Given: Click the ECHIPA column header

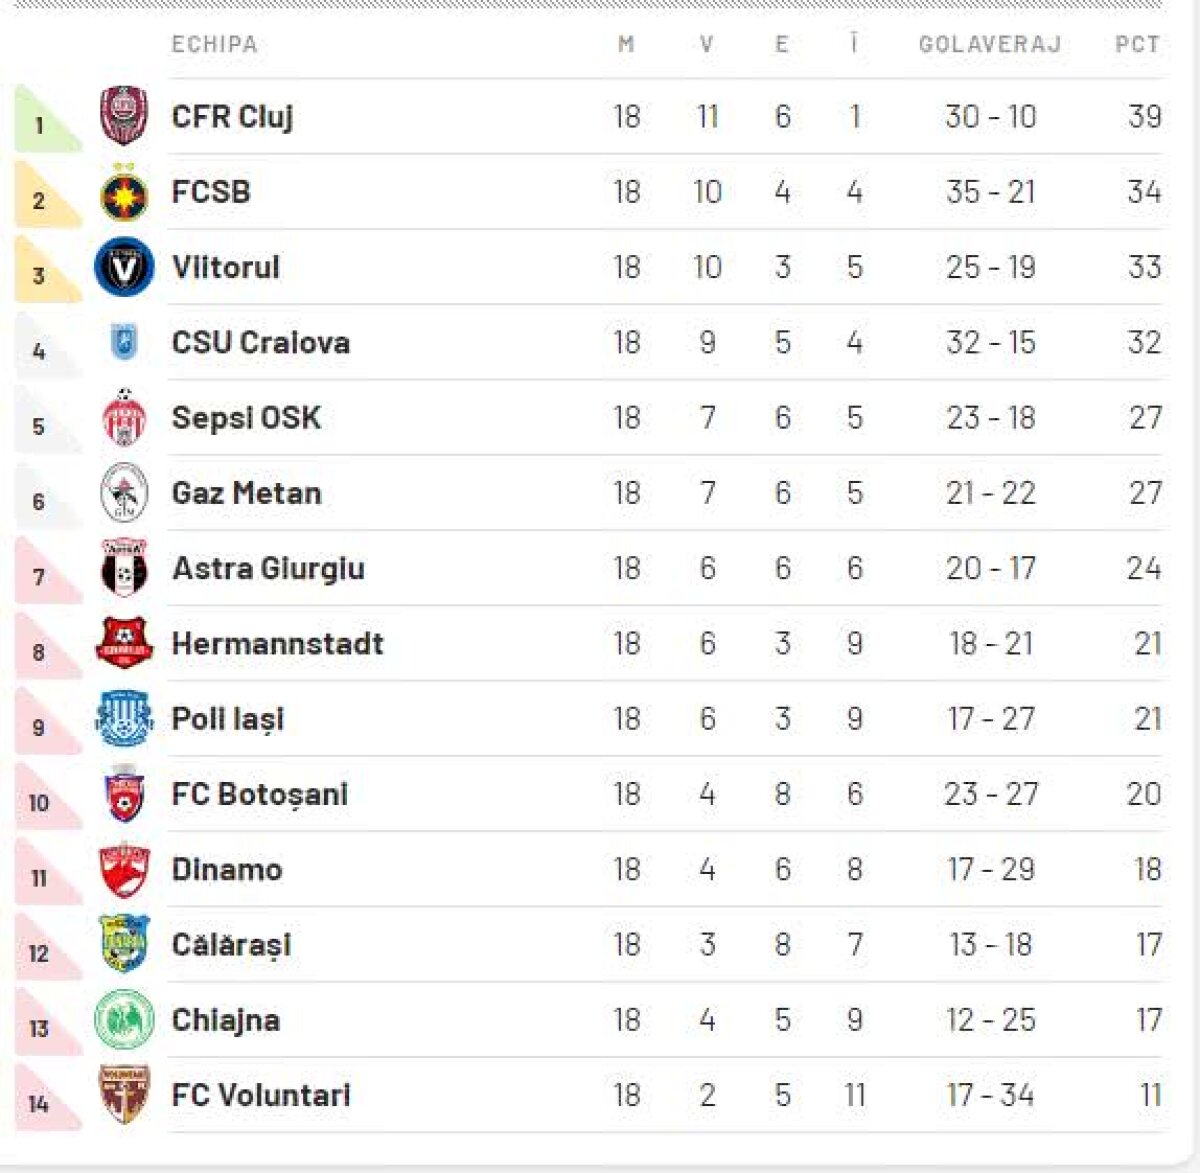Looking at the screenshot, I should [x=214, y=44].
